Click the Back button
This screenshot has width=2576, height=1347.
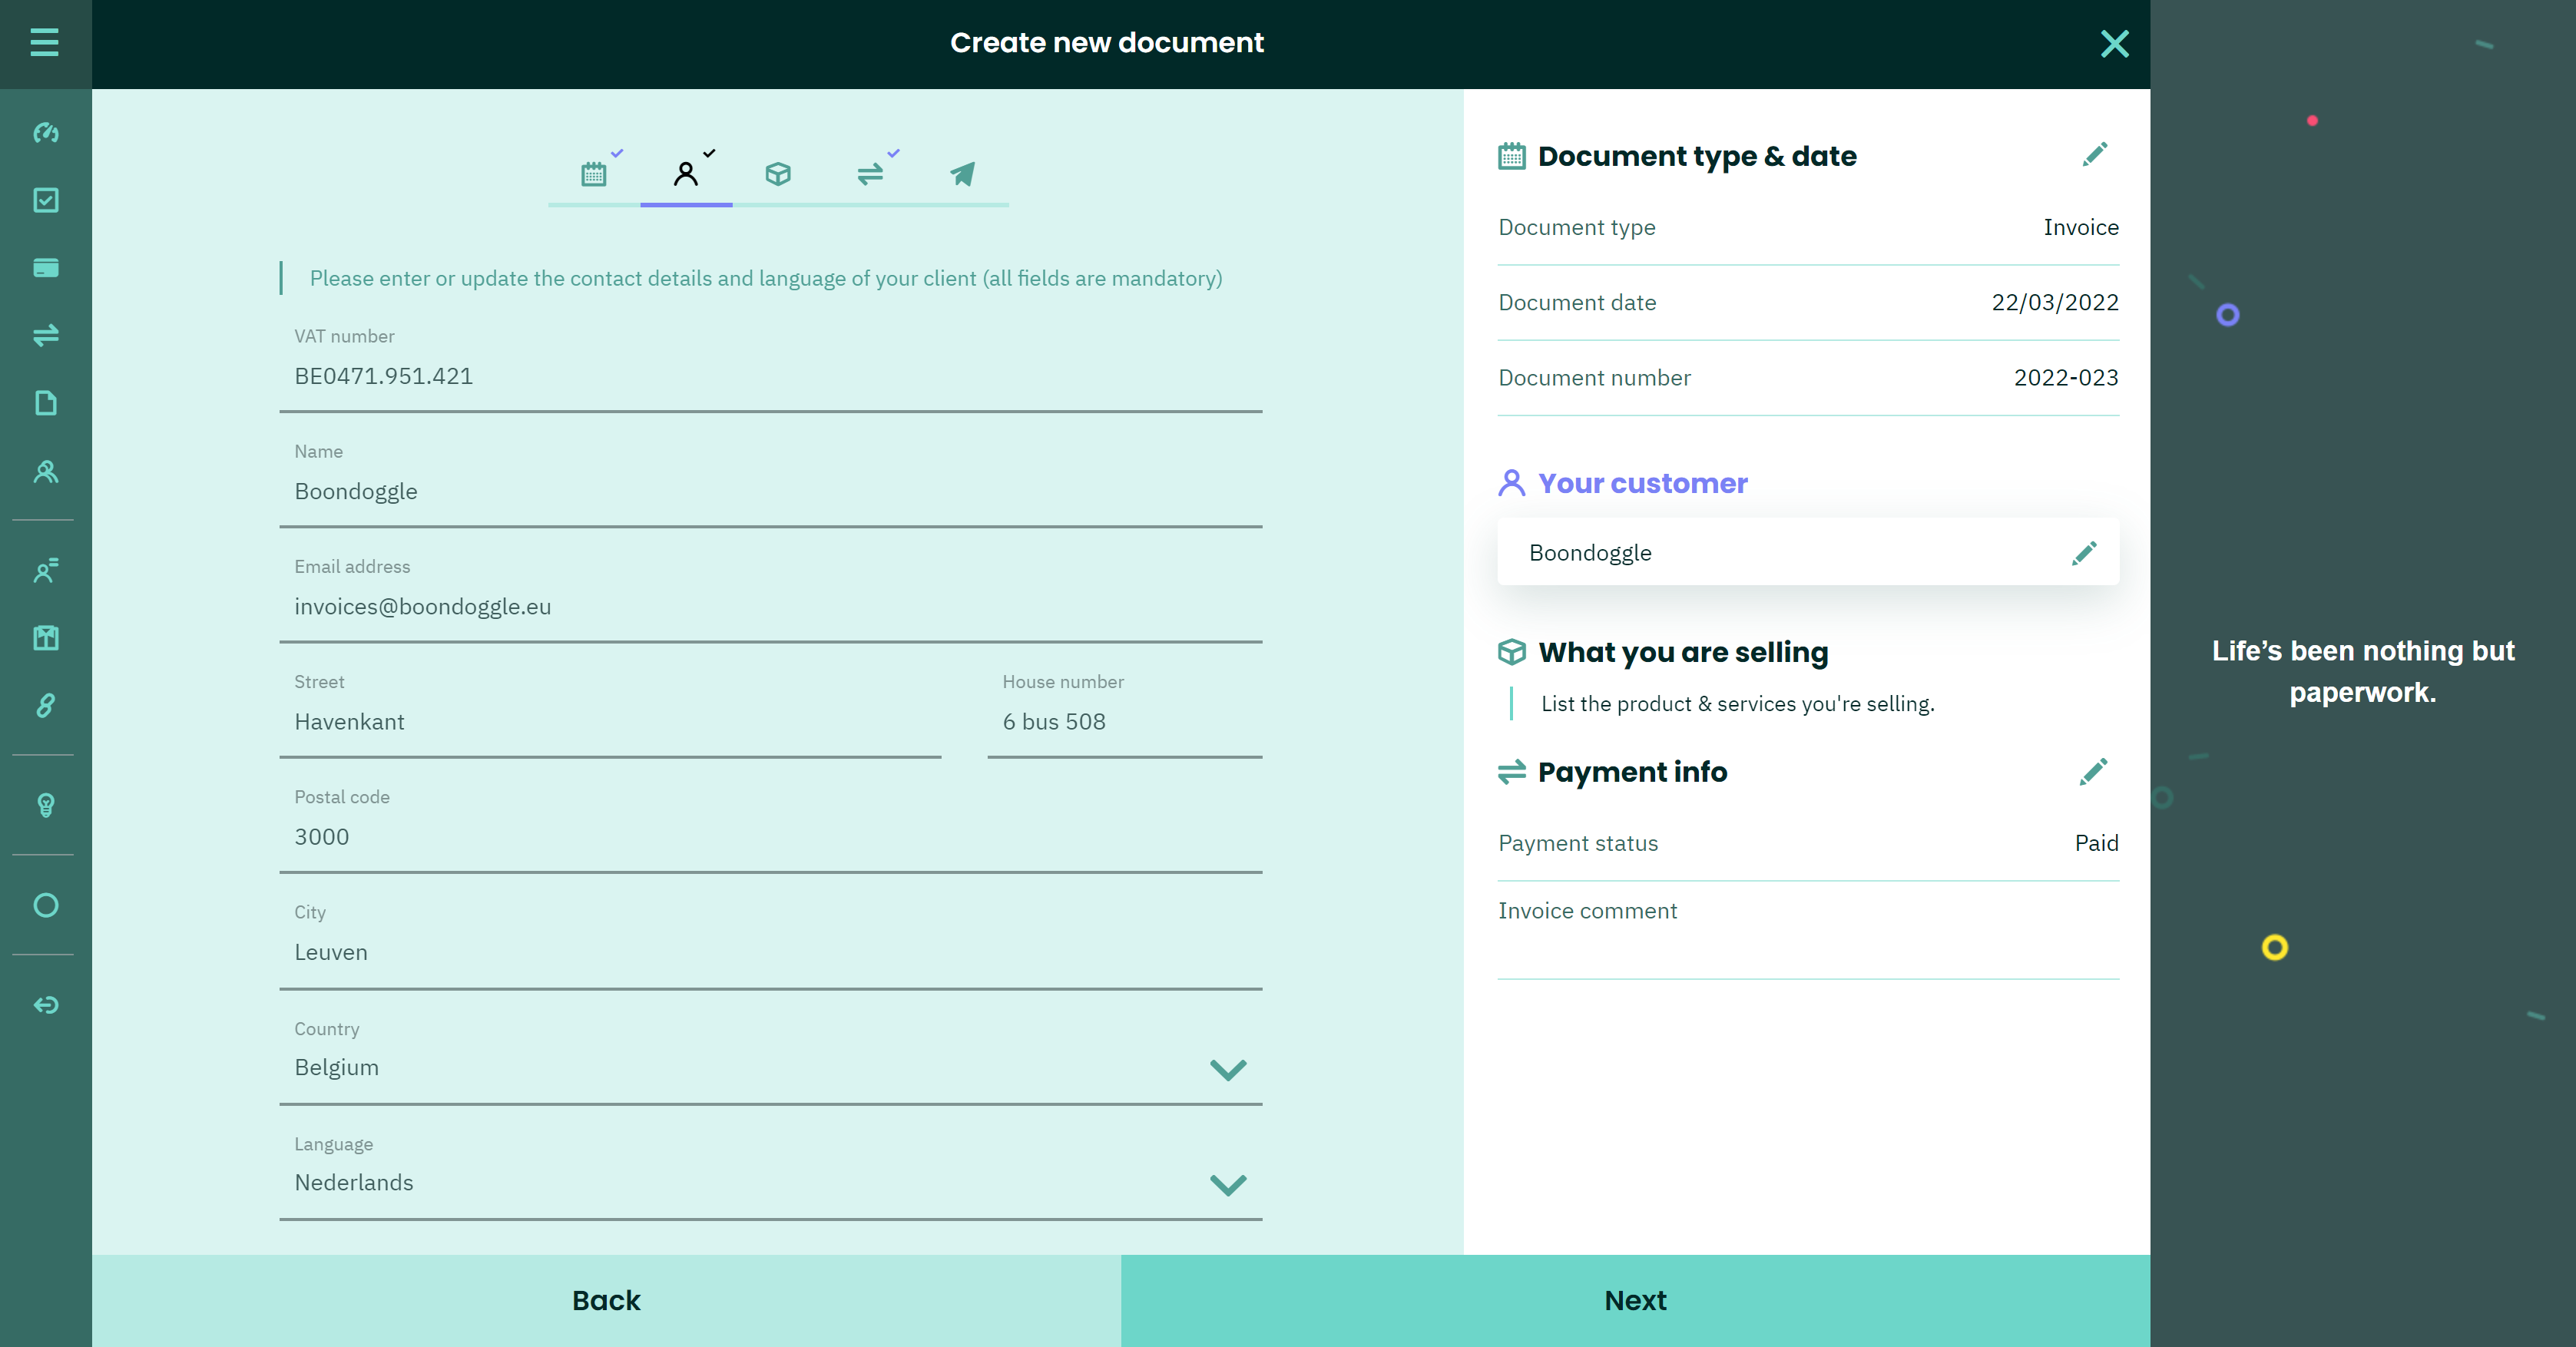tap(606, 1301)
